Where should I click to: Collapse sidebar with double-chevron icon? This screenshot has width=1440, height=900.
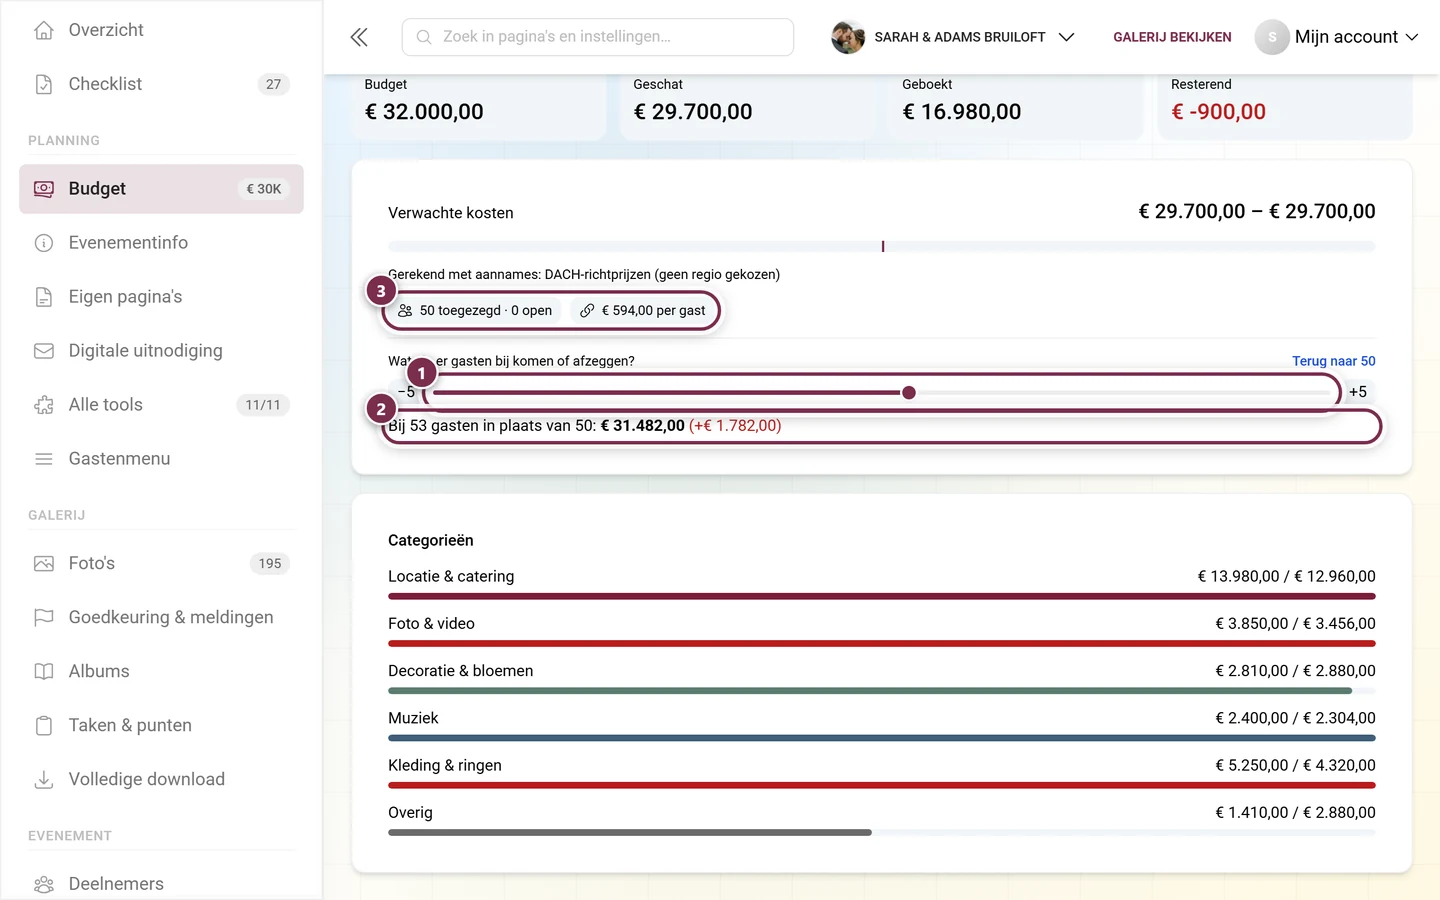point(359,37)
